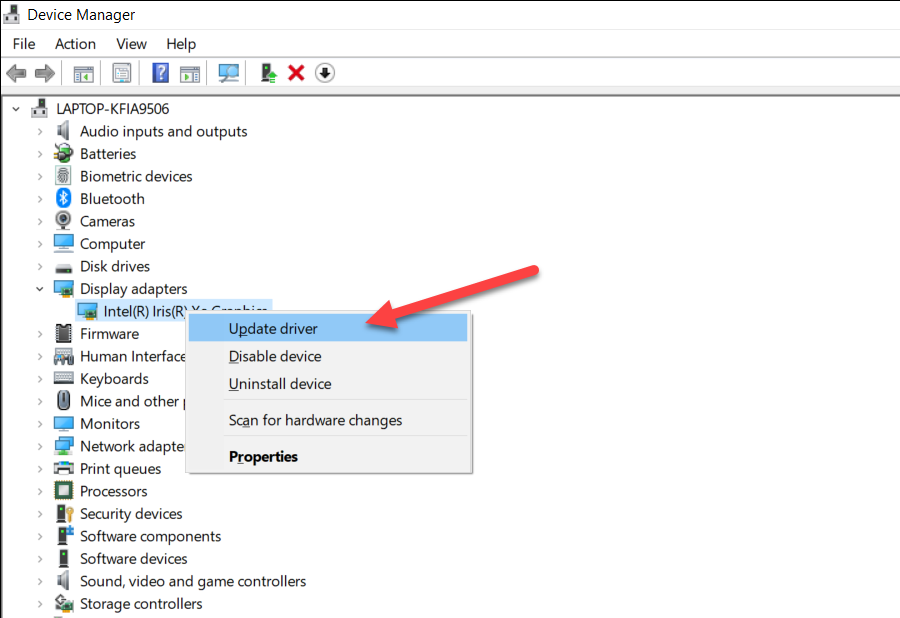Image resolution: width=900 pixels, height=618 pixels.
Task: Click the Firmware chip icon
Action: point(63,333)
